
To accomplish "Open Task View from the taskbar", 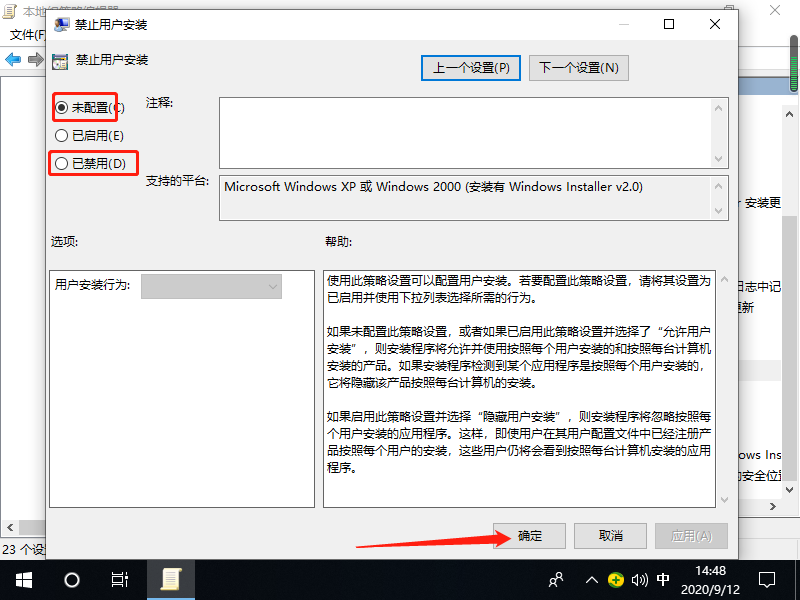I will point(120,580).
